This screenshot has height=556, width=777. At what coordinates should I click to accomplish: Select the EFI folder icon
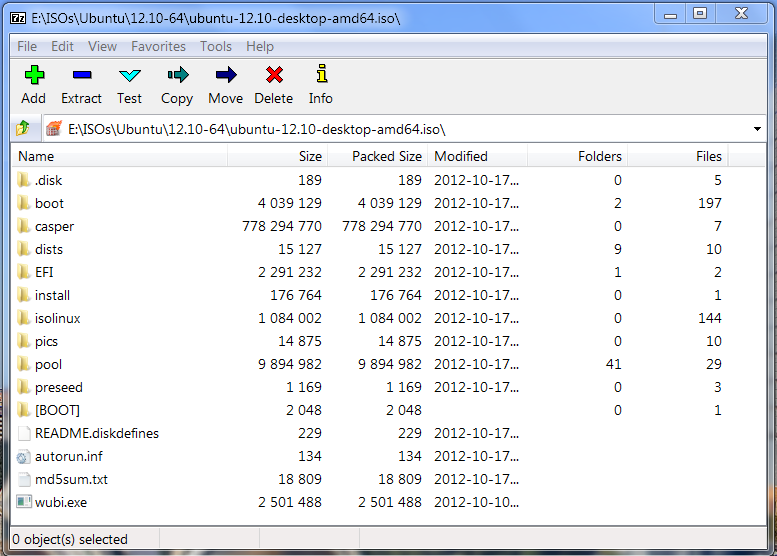(x=23, y=272)
